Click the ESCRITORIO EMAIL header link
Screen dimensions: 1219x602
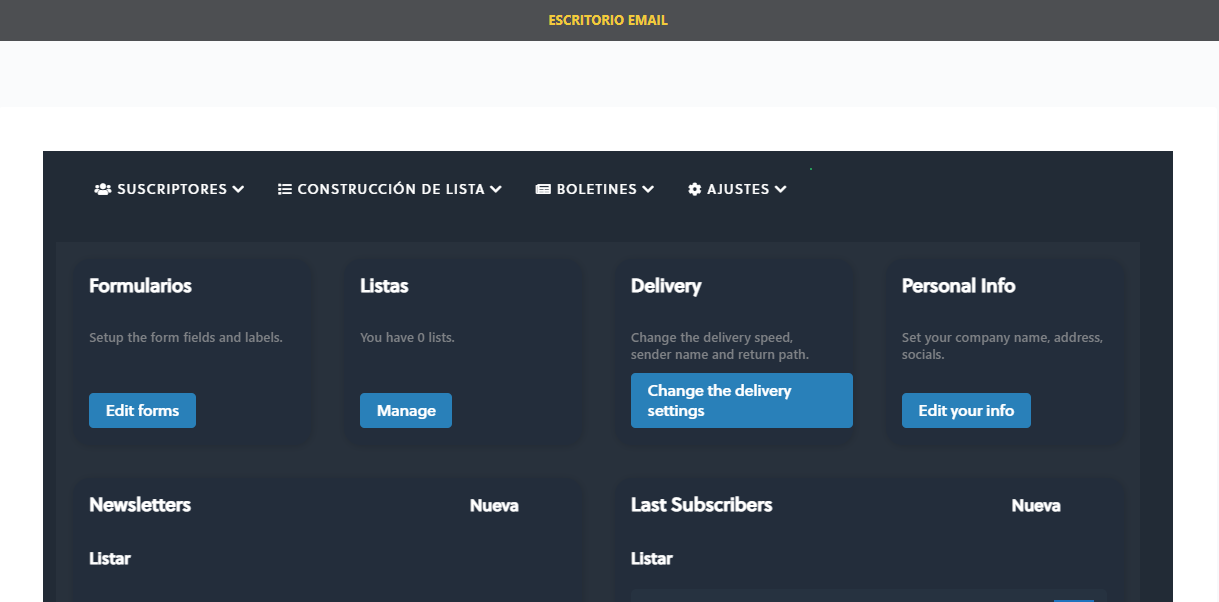pyautogui.click(x=607, y=19)
